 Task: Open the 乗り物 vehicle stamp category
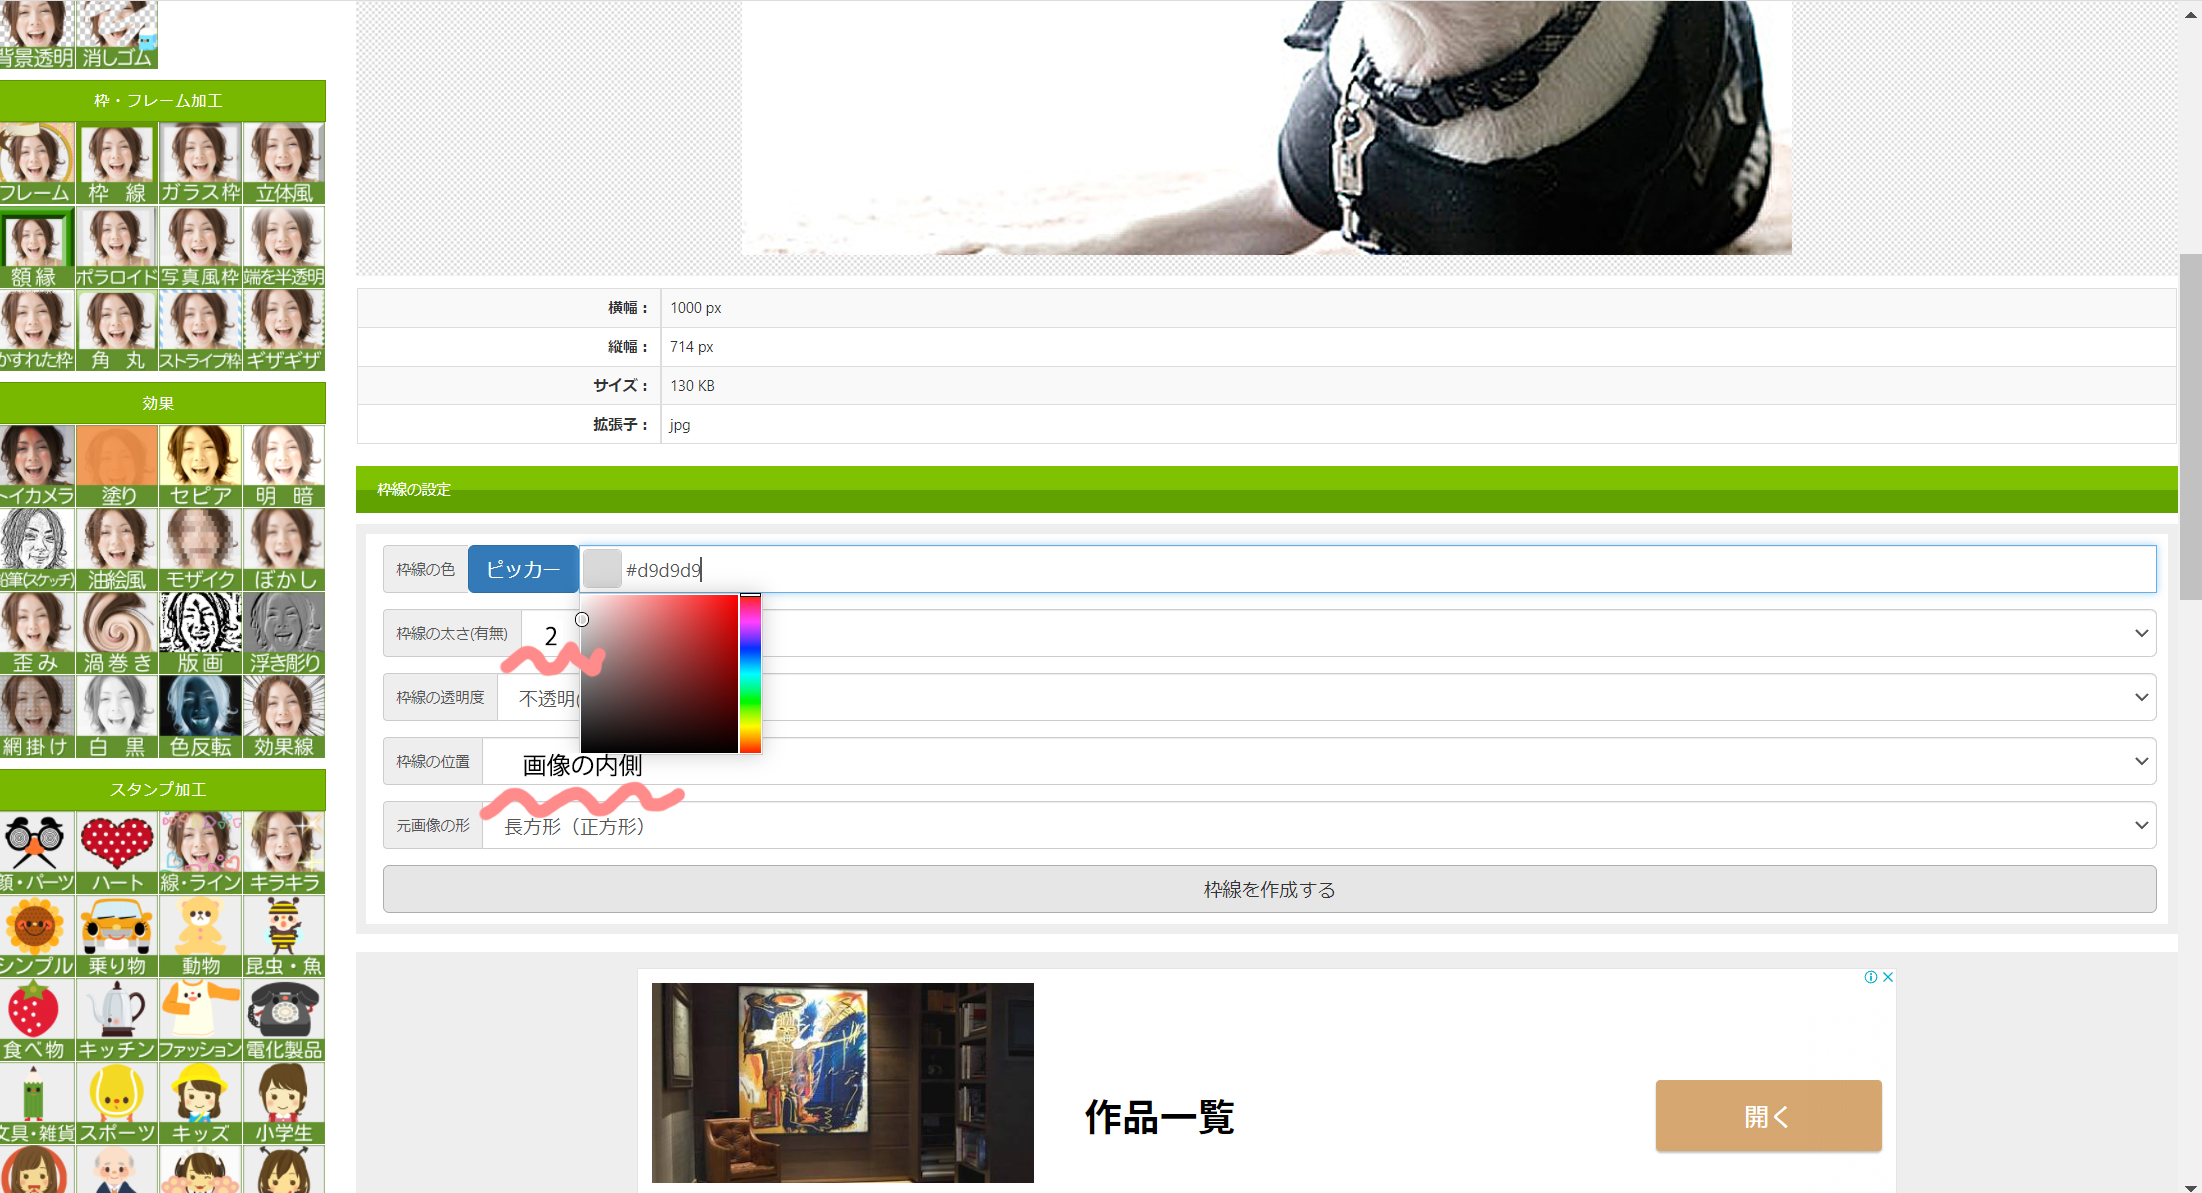tap(117, 936)
